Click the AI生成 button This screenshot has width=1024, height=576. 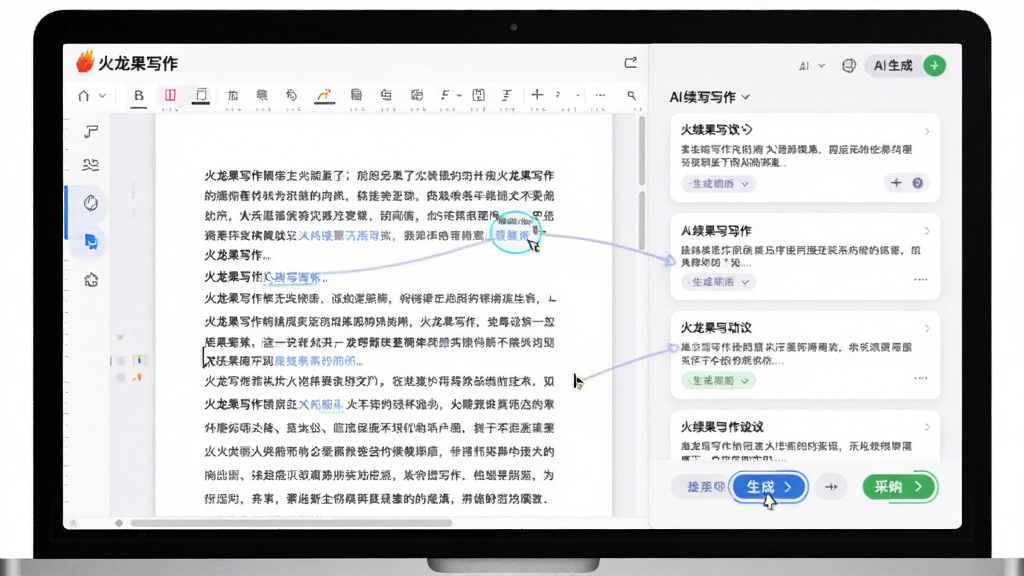[x=893, y=65]
